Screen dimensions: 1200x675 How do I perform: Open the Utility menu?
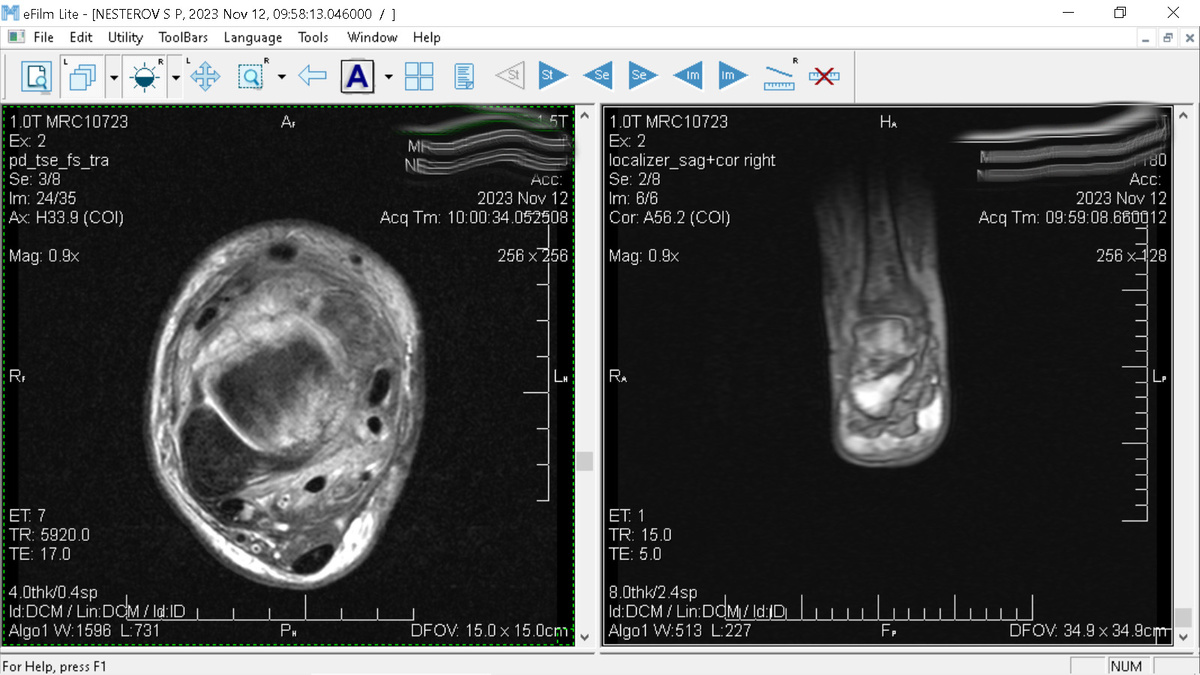pyautogui.click(x=126, y=37)
